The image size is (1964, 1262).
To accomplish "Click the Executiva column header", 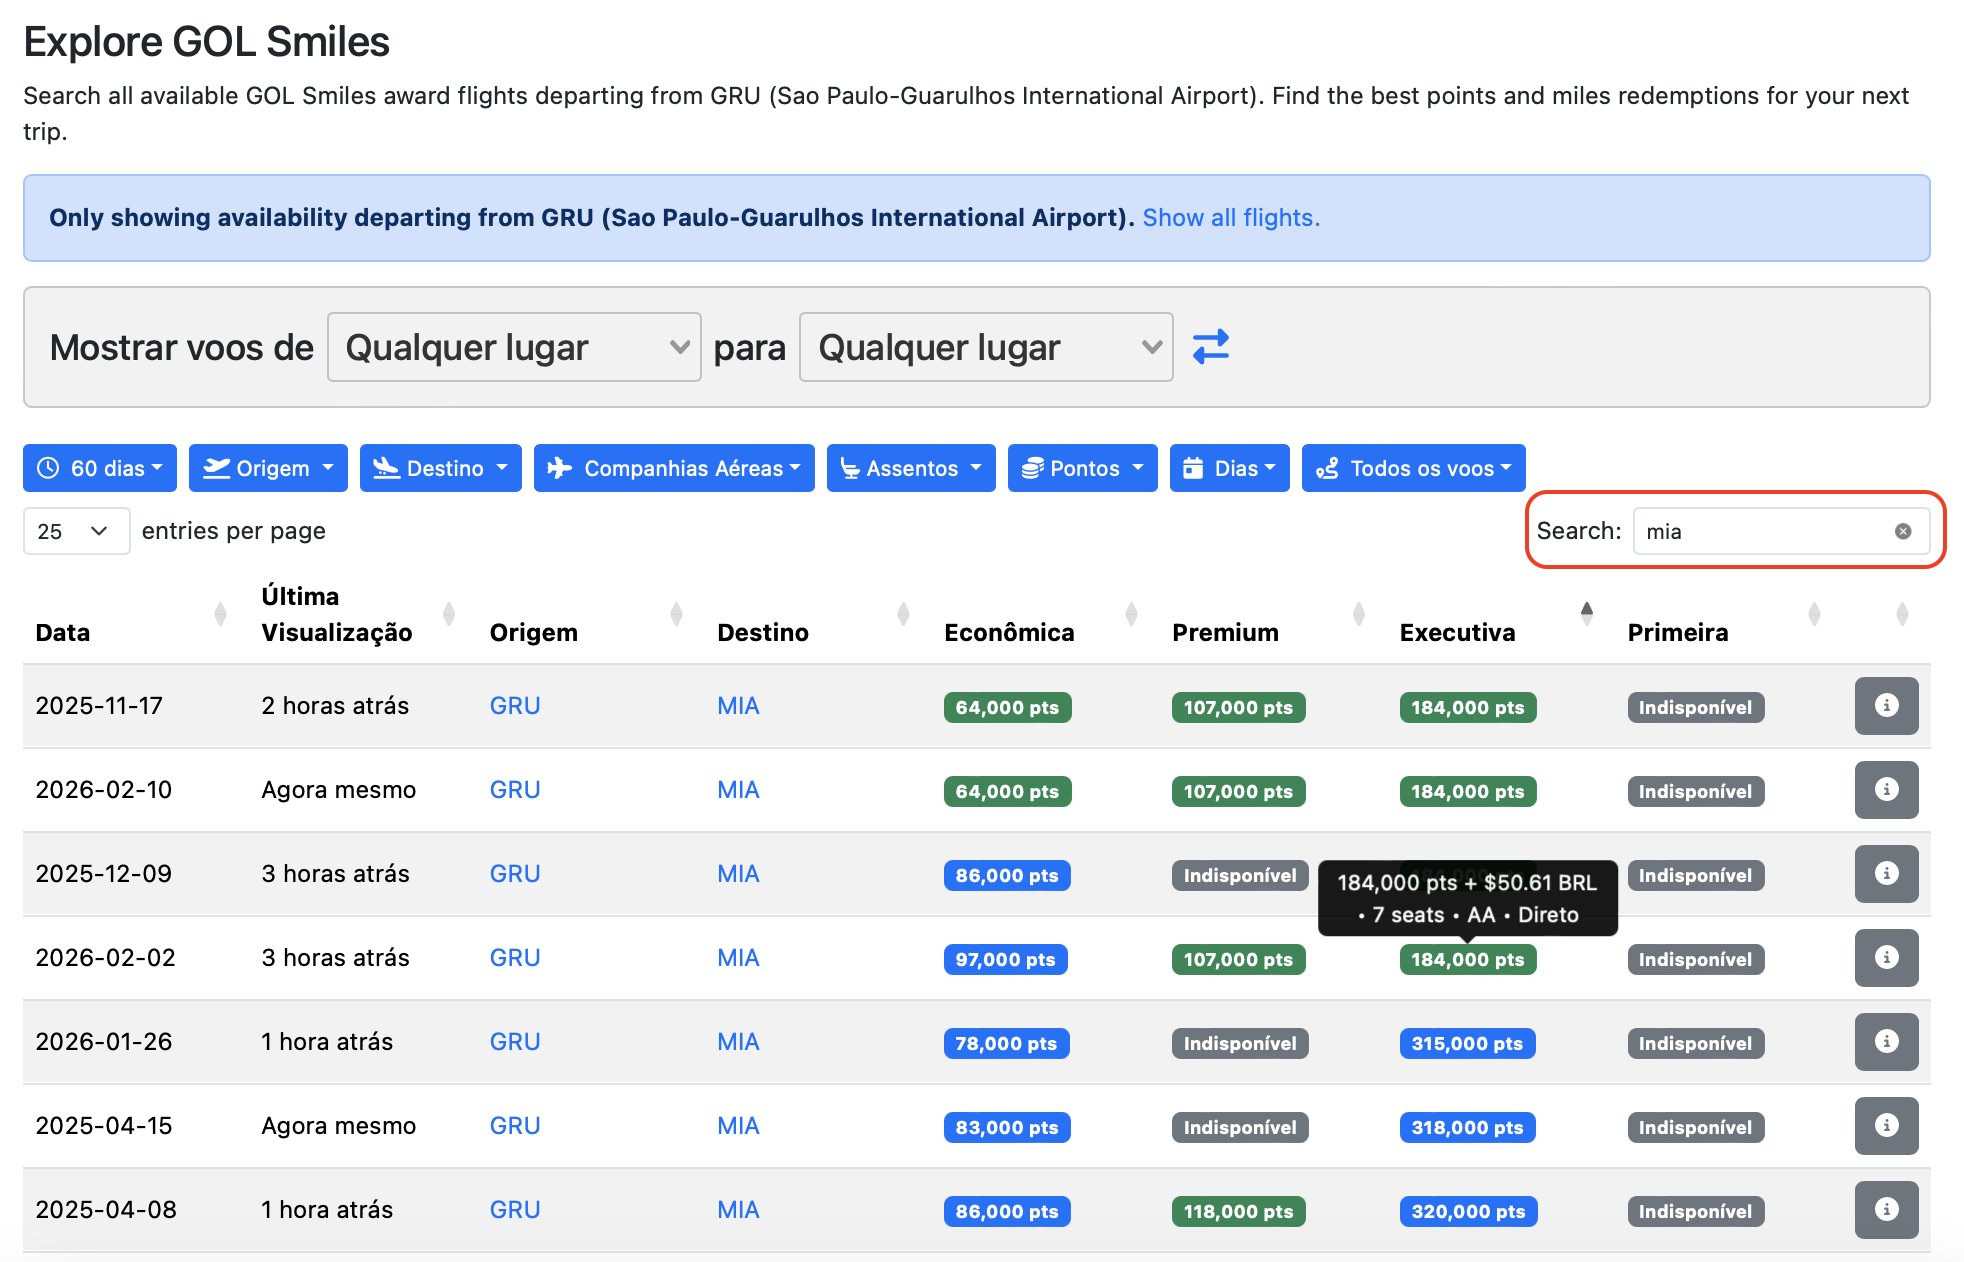I will [1457, 632].
